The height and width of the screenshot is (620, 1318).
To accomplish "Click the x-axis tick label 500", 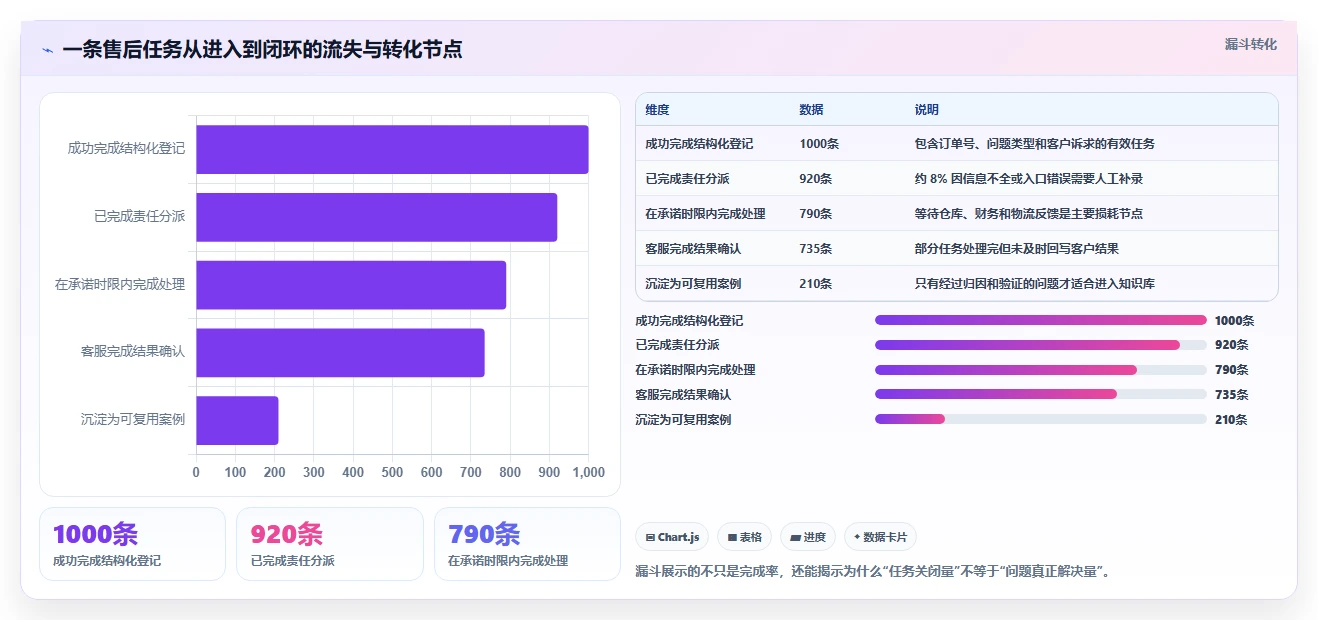I will (x=392, y=472).
